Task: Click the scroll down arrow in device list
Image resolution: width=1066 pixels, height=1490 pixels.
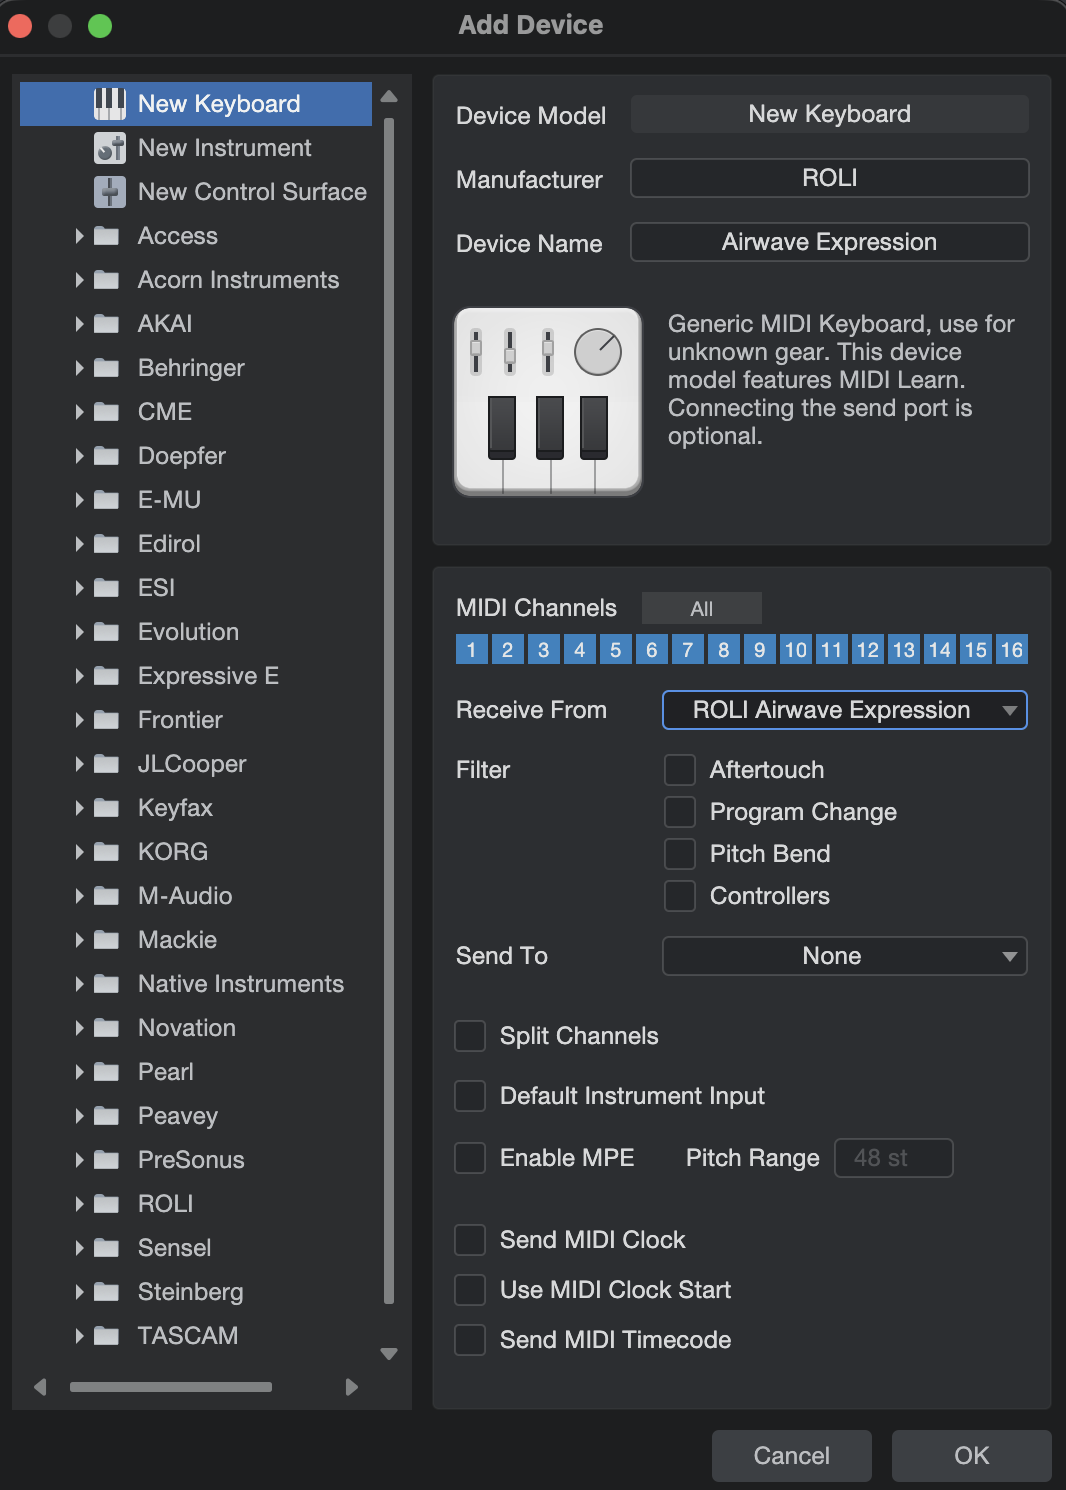Action: (x=389, y=1354)
